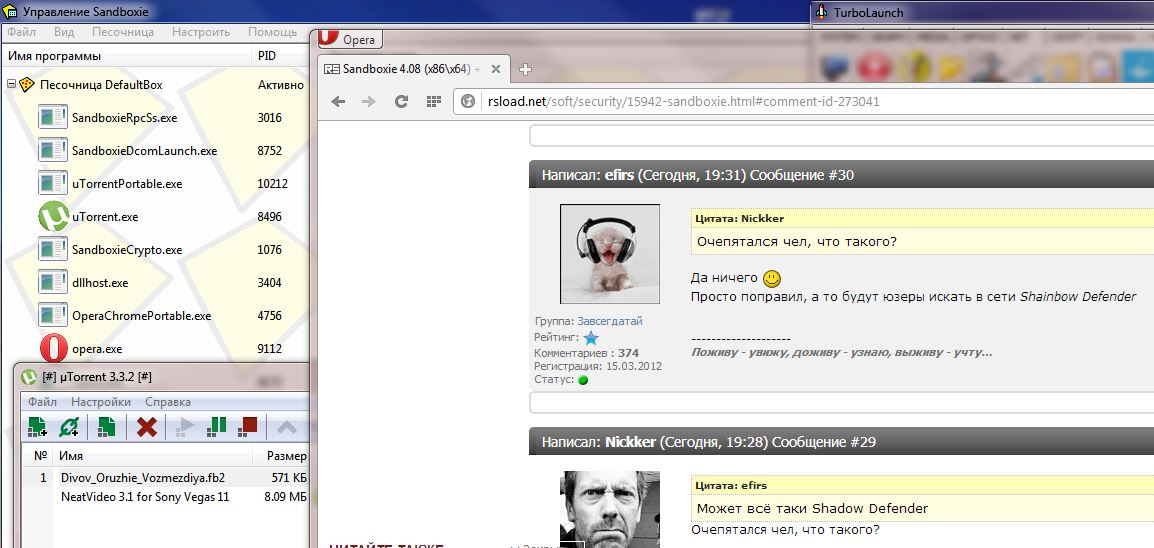Pause the torrent with the pause icon
Viewport: 1154px width, 548px height.
pyautogui.click(x=216, y=427)
